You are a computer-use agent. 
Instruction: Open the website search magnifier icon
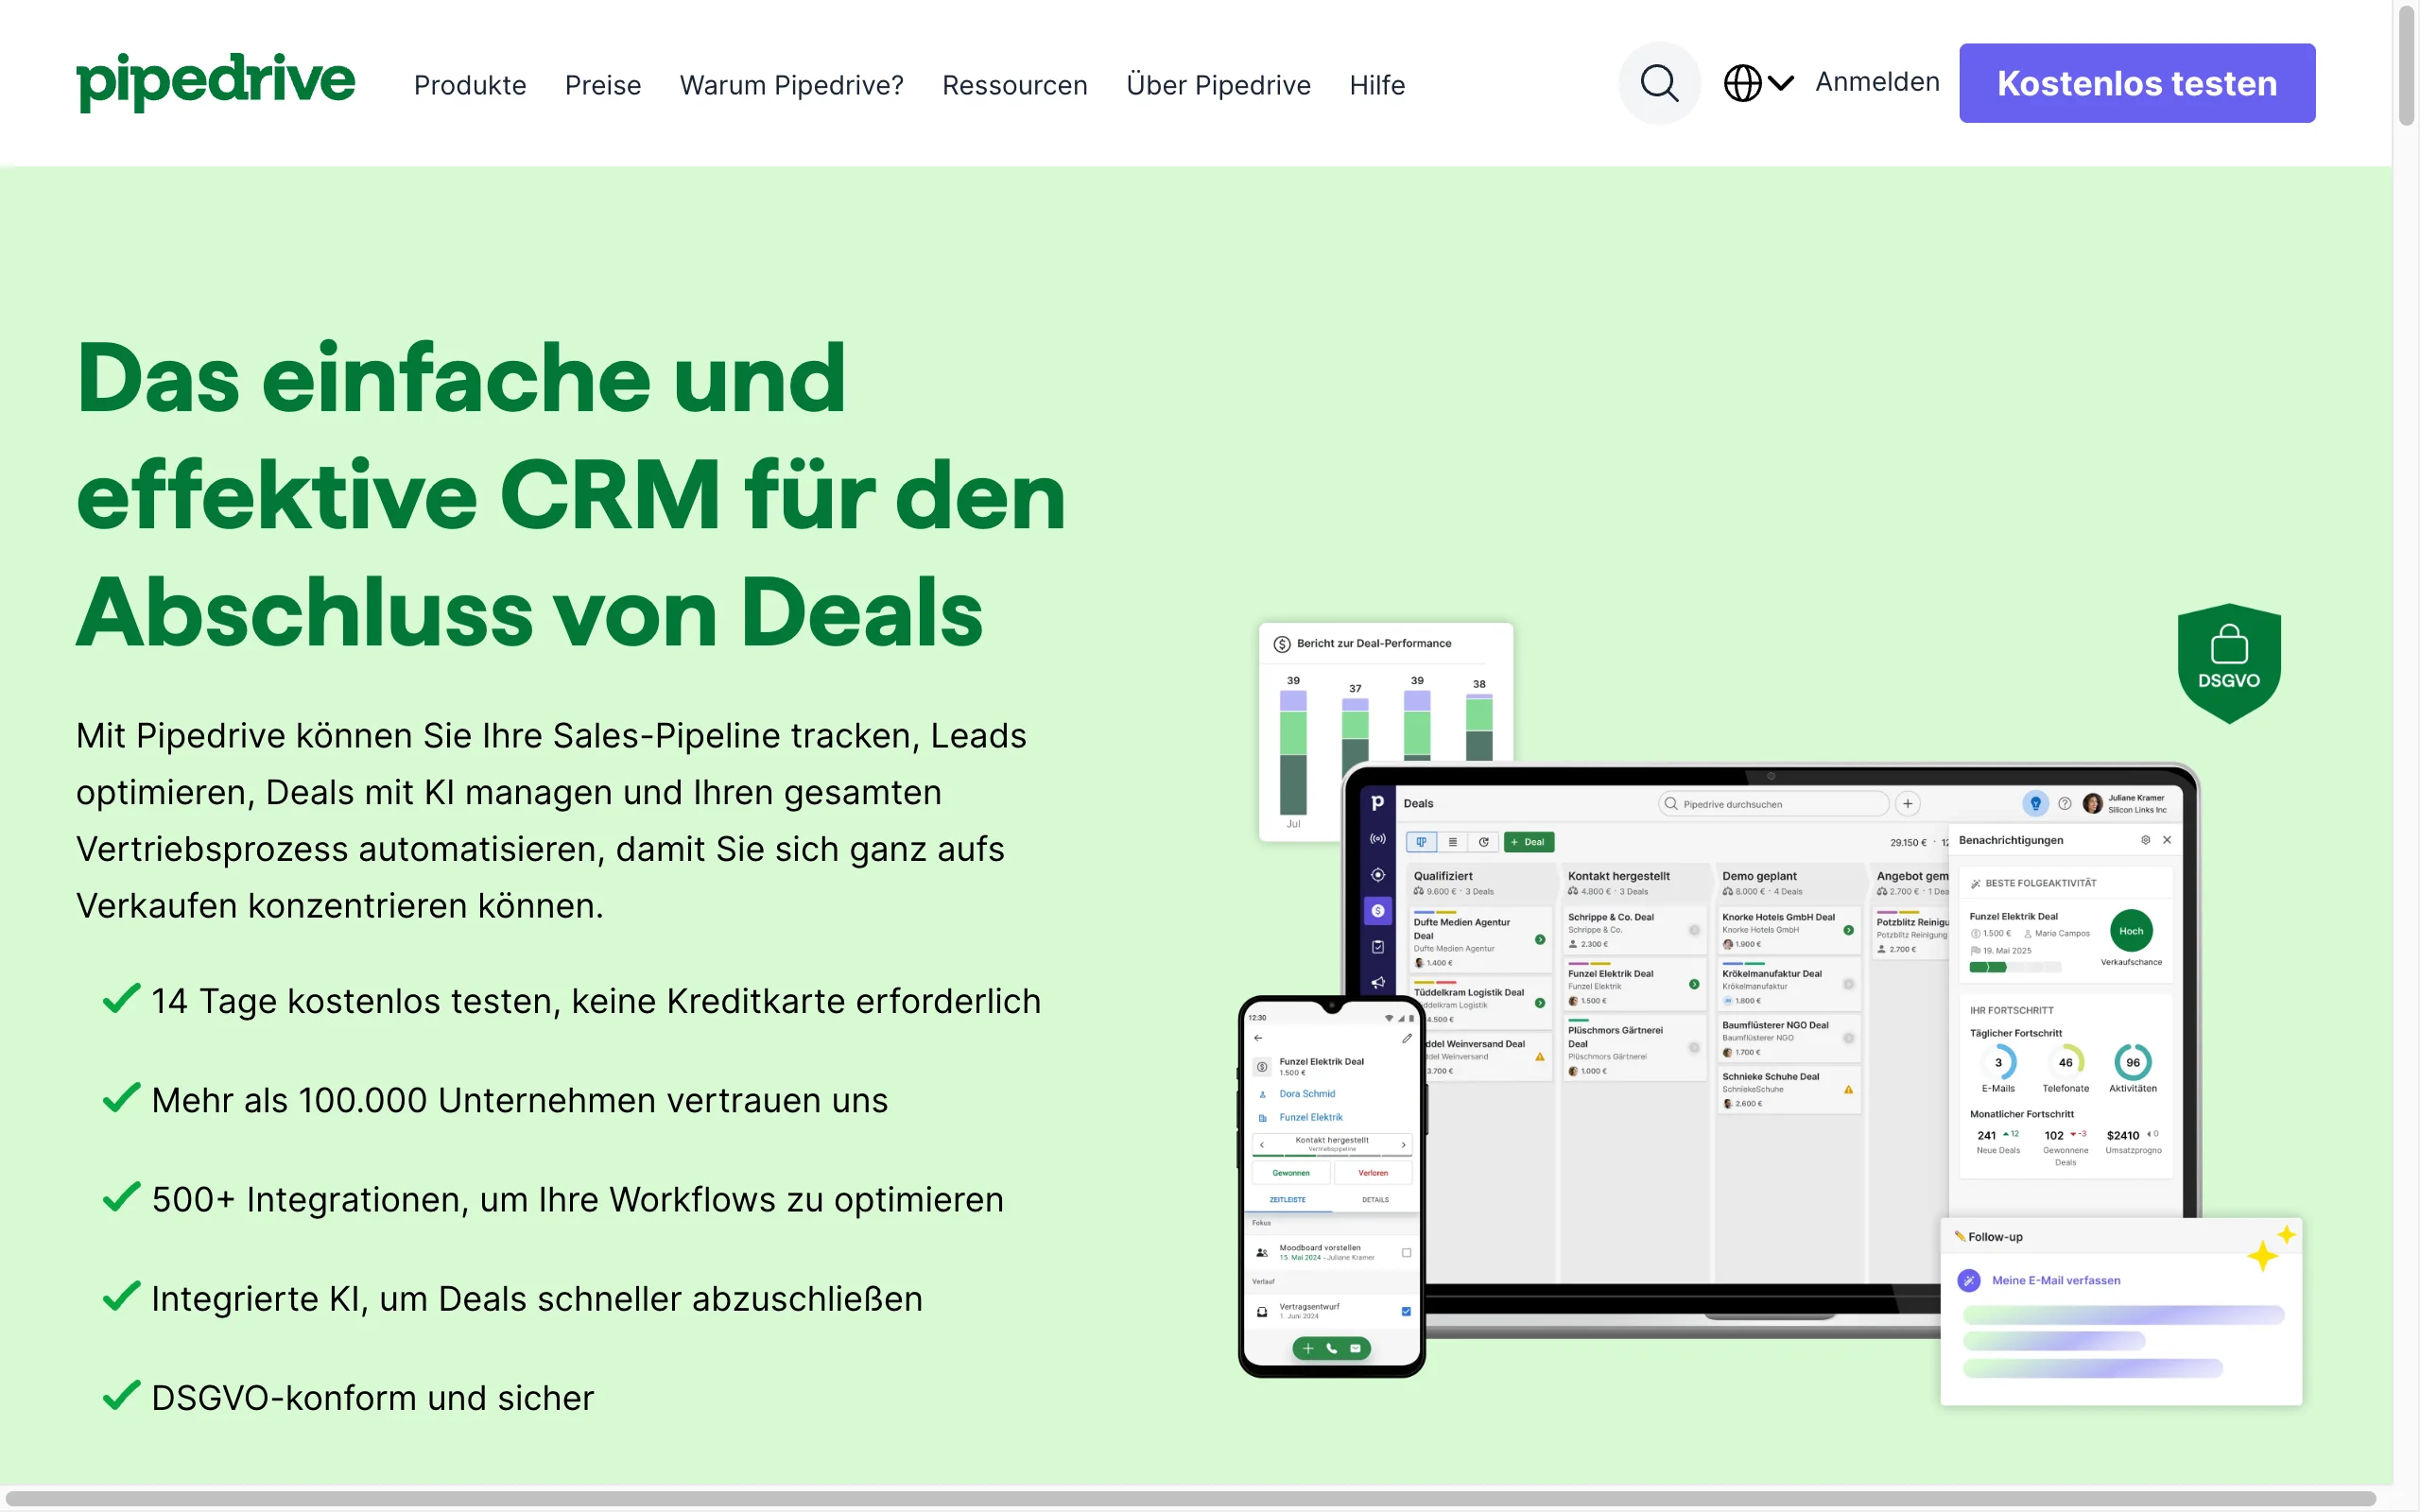click(1659, 83)
